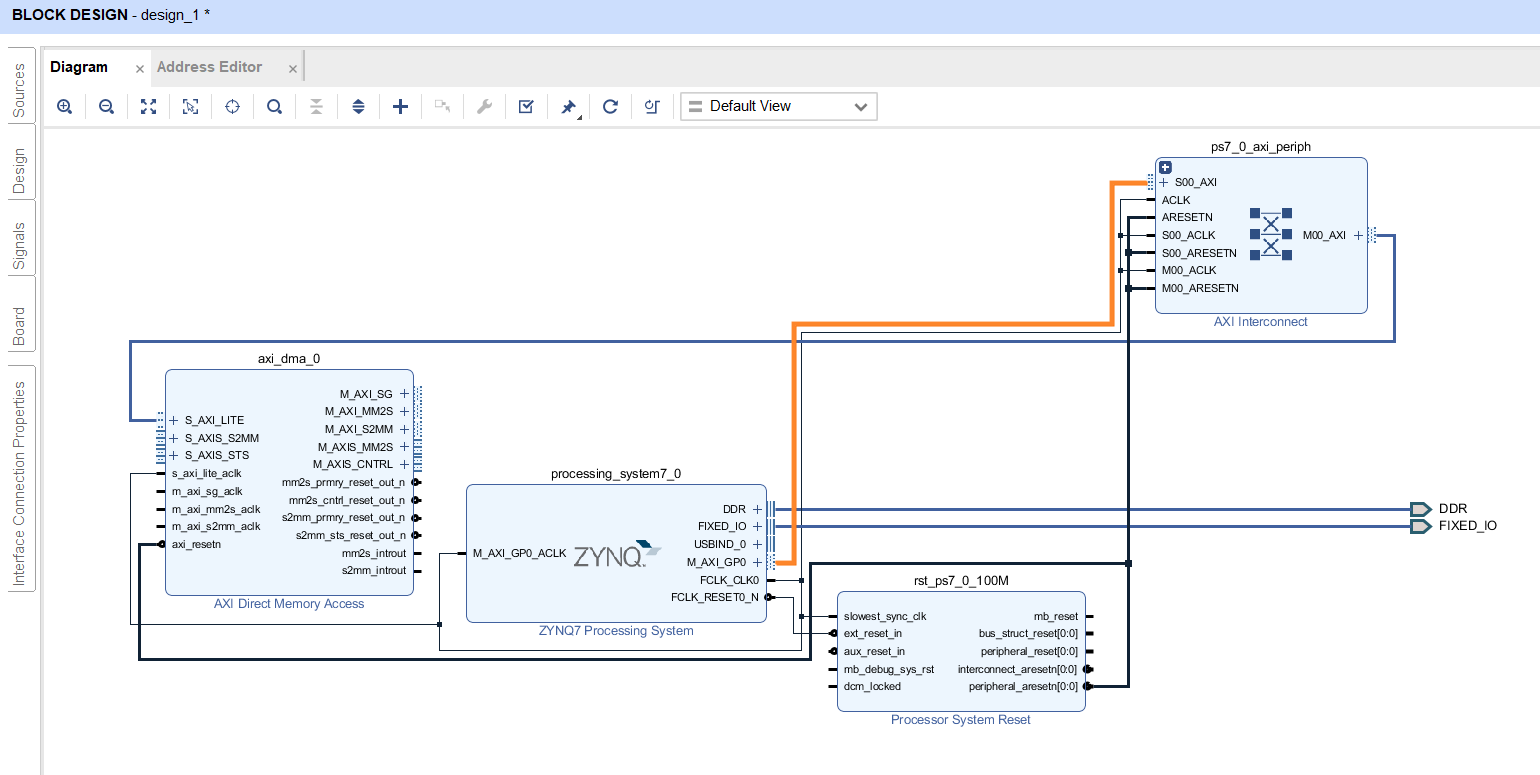This screenshot has height=775, width=1540.
Task: Select the axi_dma_0 block
Action: pyautogui.click(x=289, y=480)
